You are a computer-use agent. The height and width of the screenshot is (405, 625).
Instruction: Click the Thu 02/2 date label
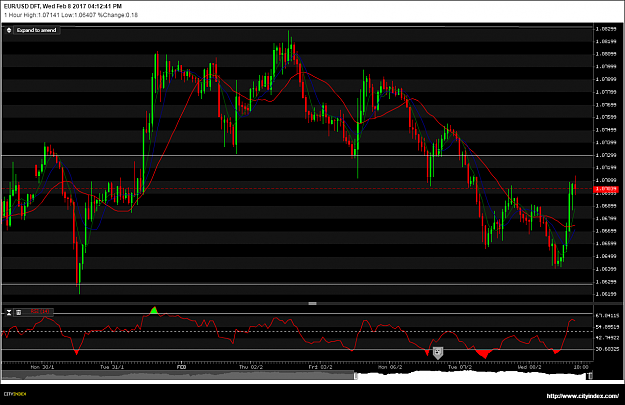pyautogui.click(x=251, y=367)
